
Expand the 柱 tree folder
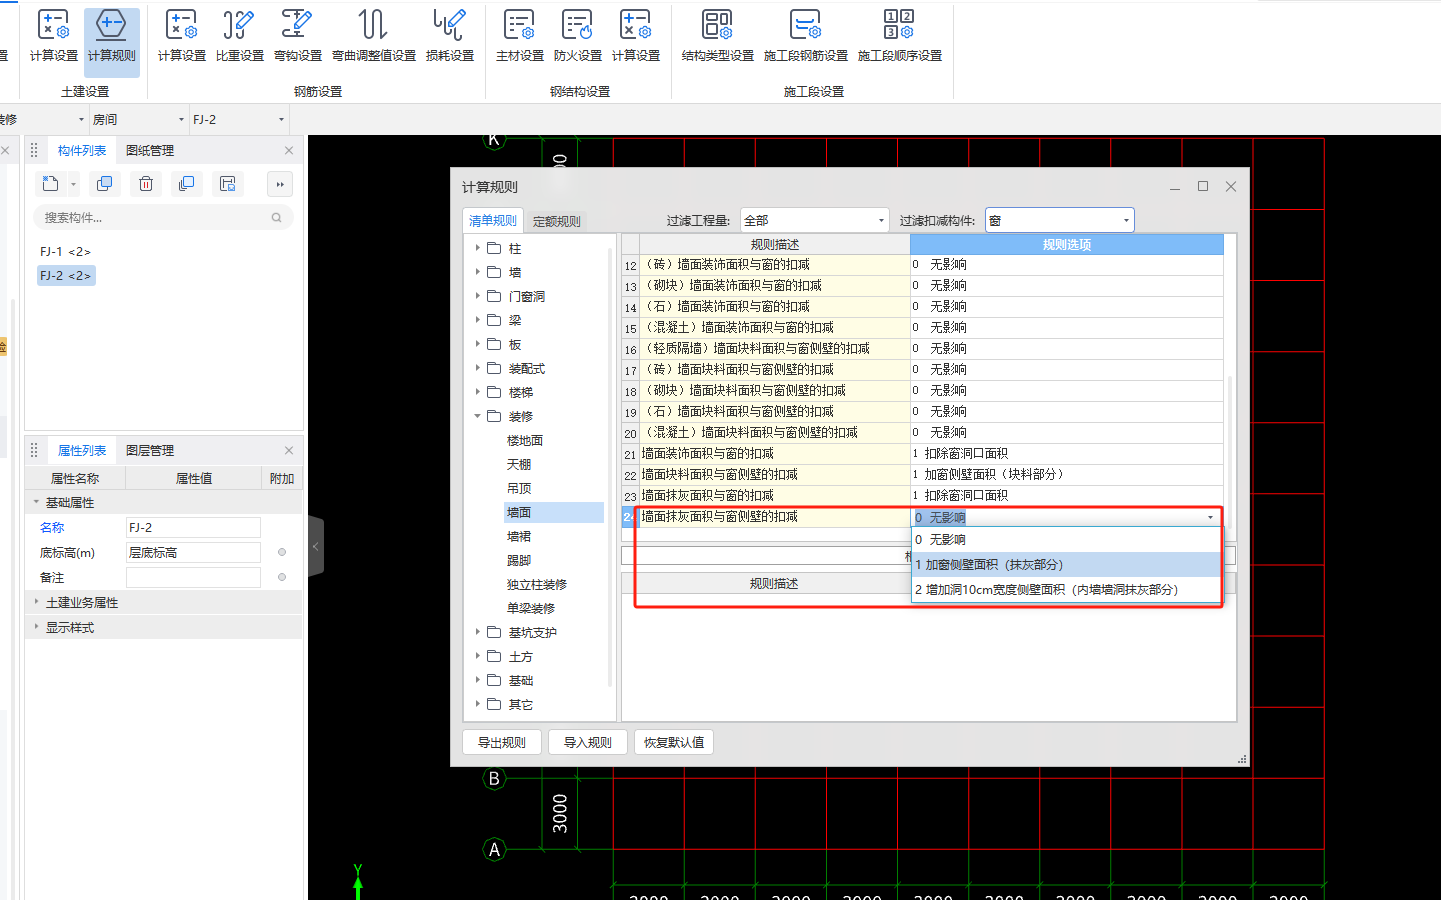(x=478, y=248)
